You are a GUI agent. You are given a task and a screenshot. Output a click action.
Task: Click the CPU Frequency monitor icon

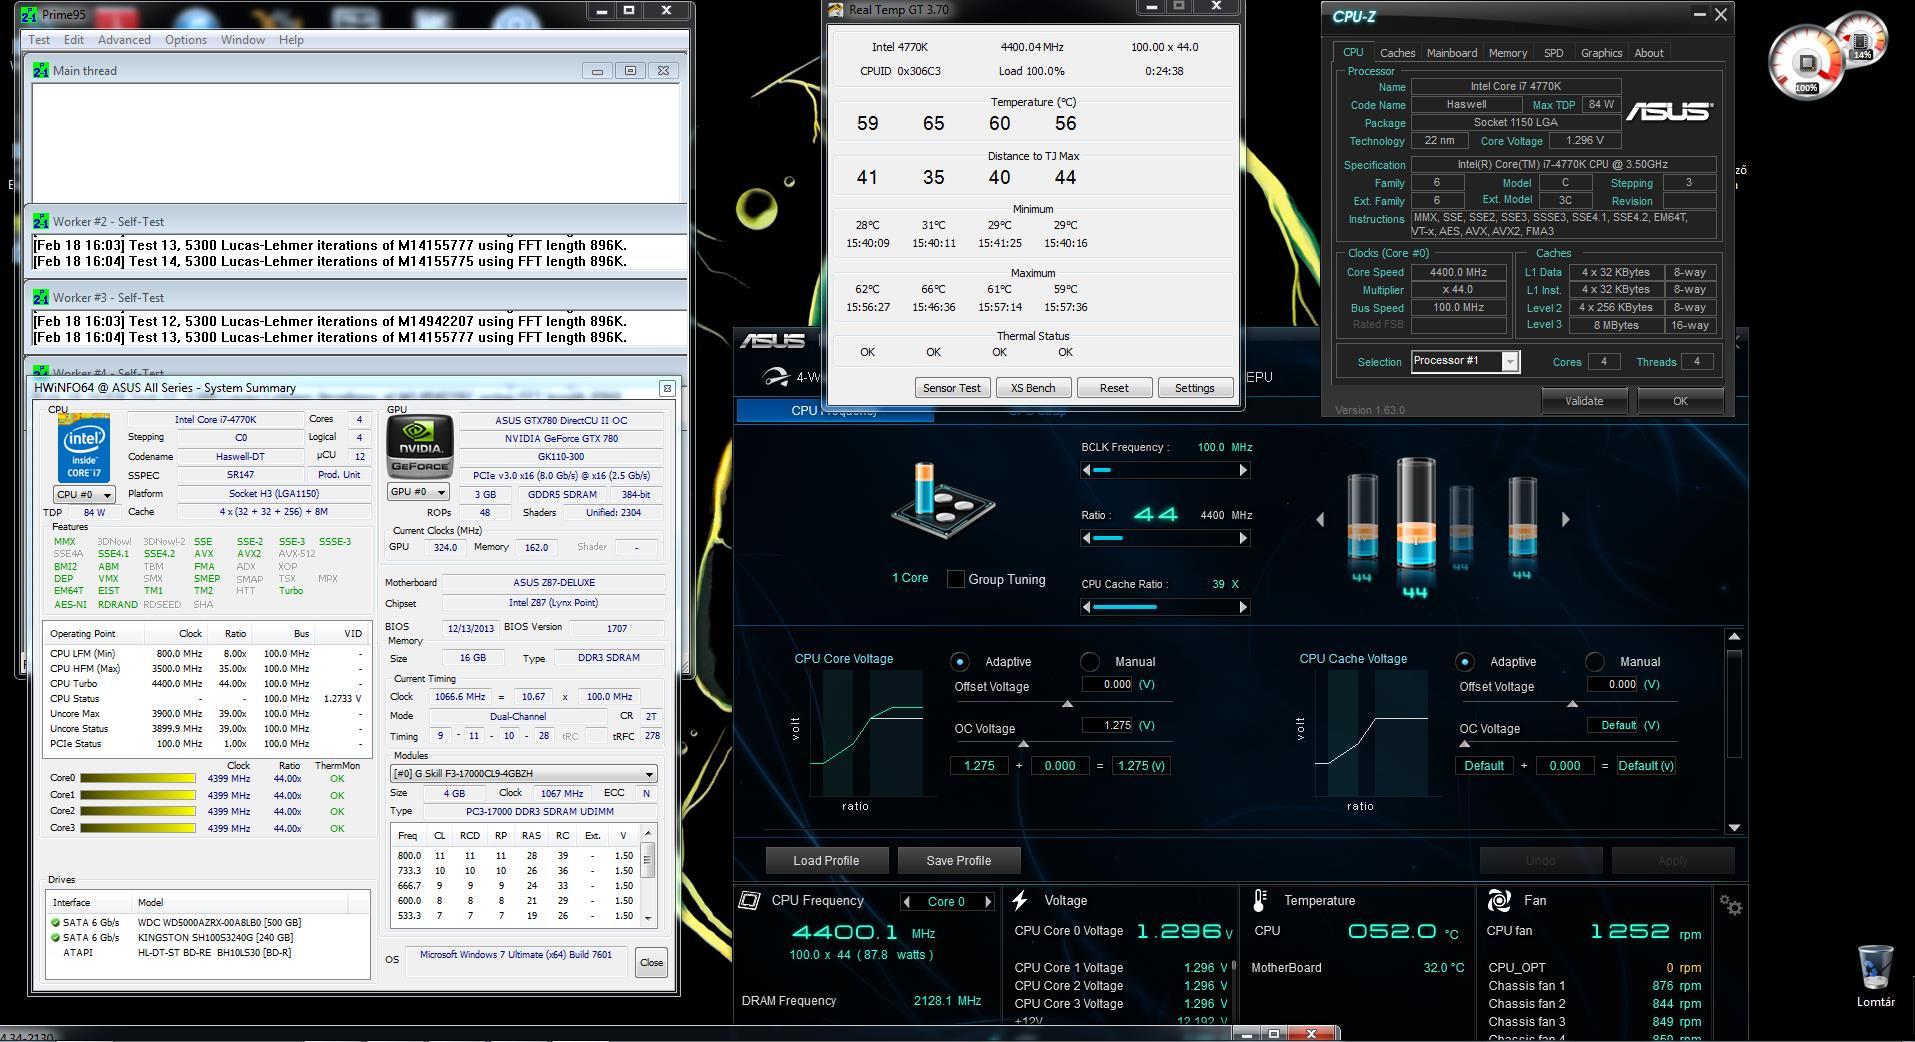pyautogui.click(x=749, y=900)
